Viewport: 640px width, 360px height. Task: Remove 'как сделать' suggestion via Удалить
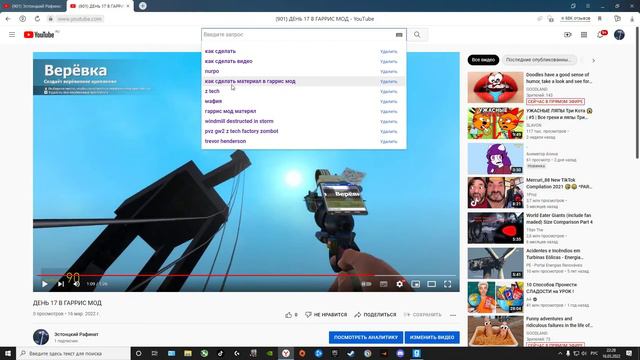pos(389,51)
